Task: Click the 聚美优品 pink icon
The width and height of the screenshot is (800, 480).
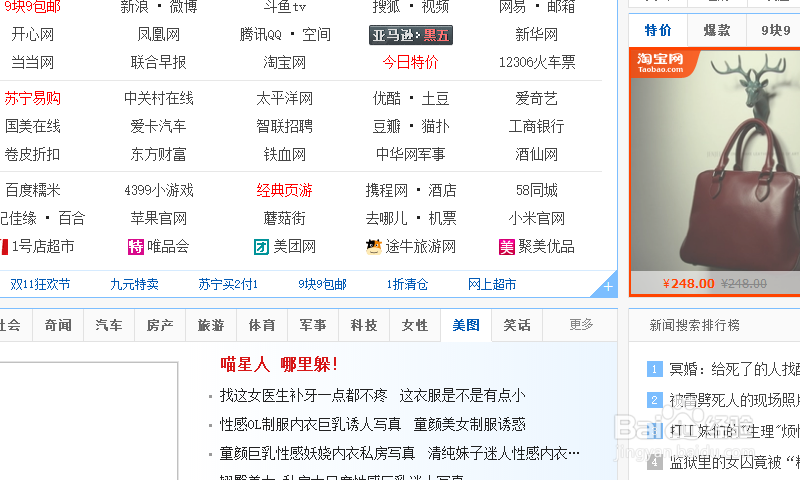Action: coord(506,247)
